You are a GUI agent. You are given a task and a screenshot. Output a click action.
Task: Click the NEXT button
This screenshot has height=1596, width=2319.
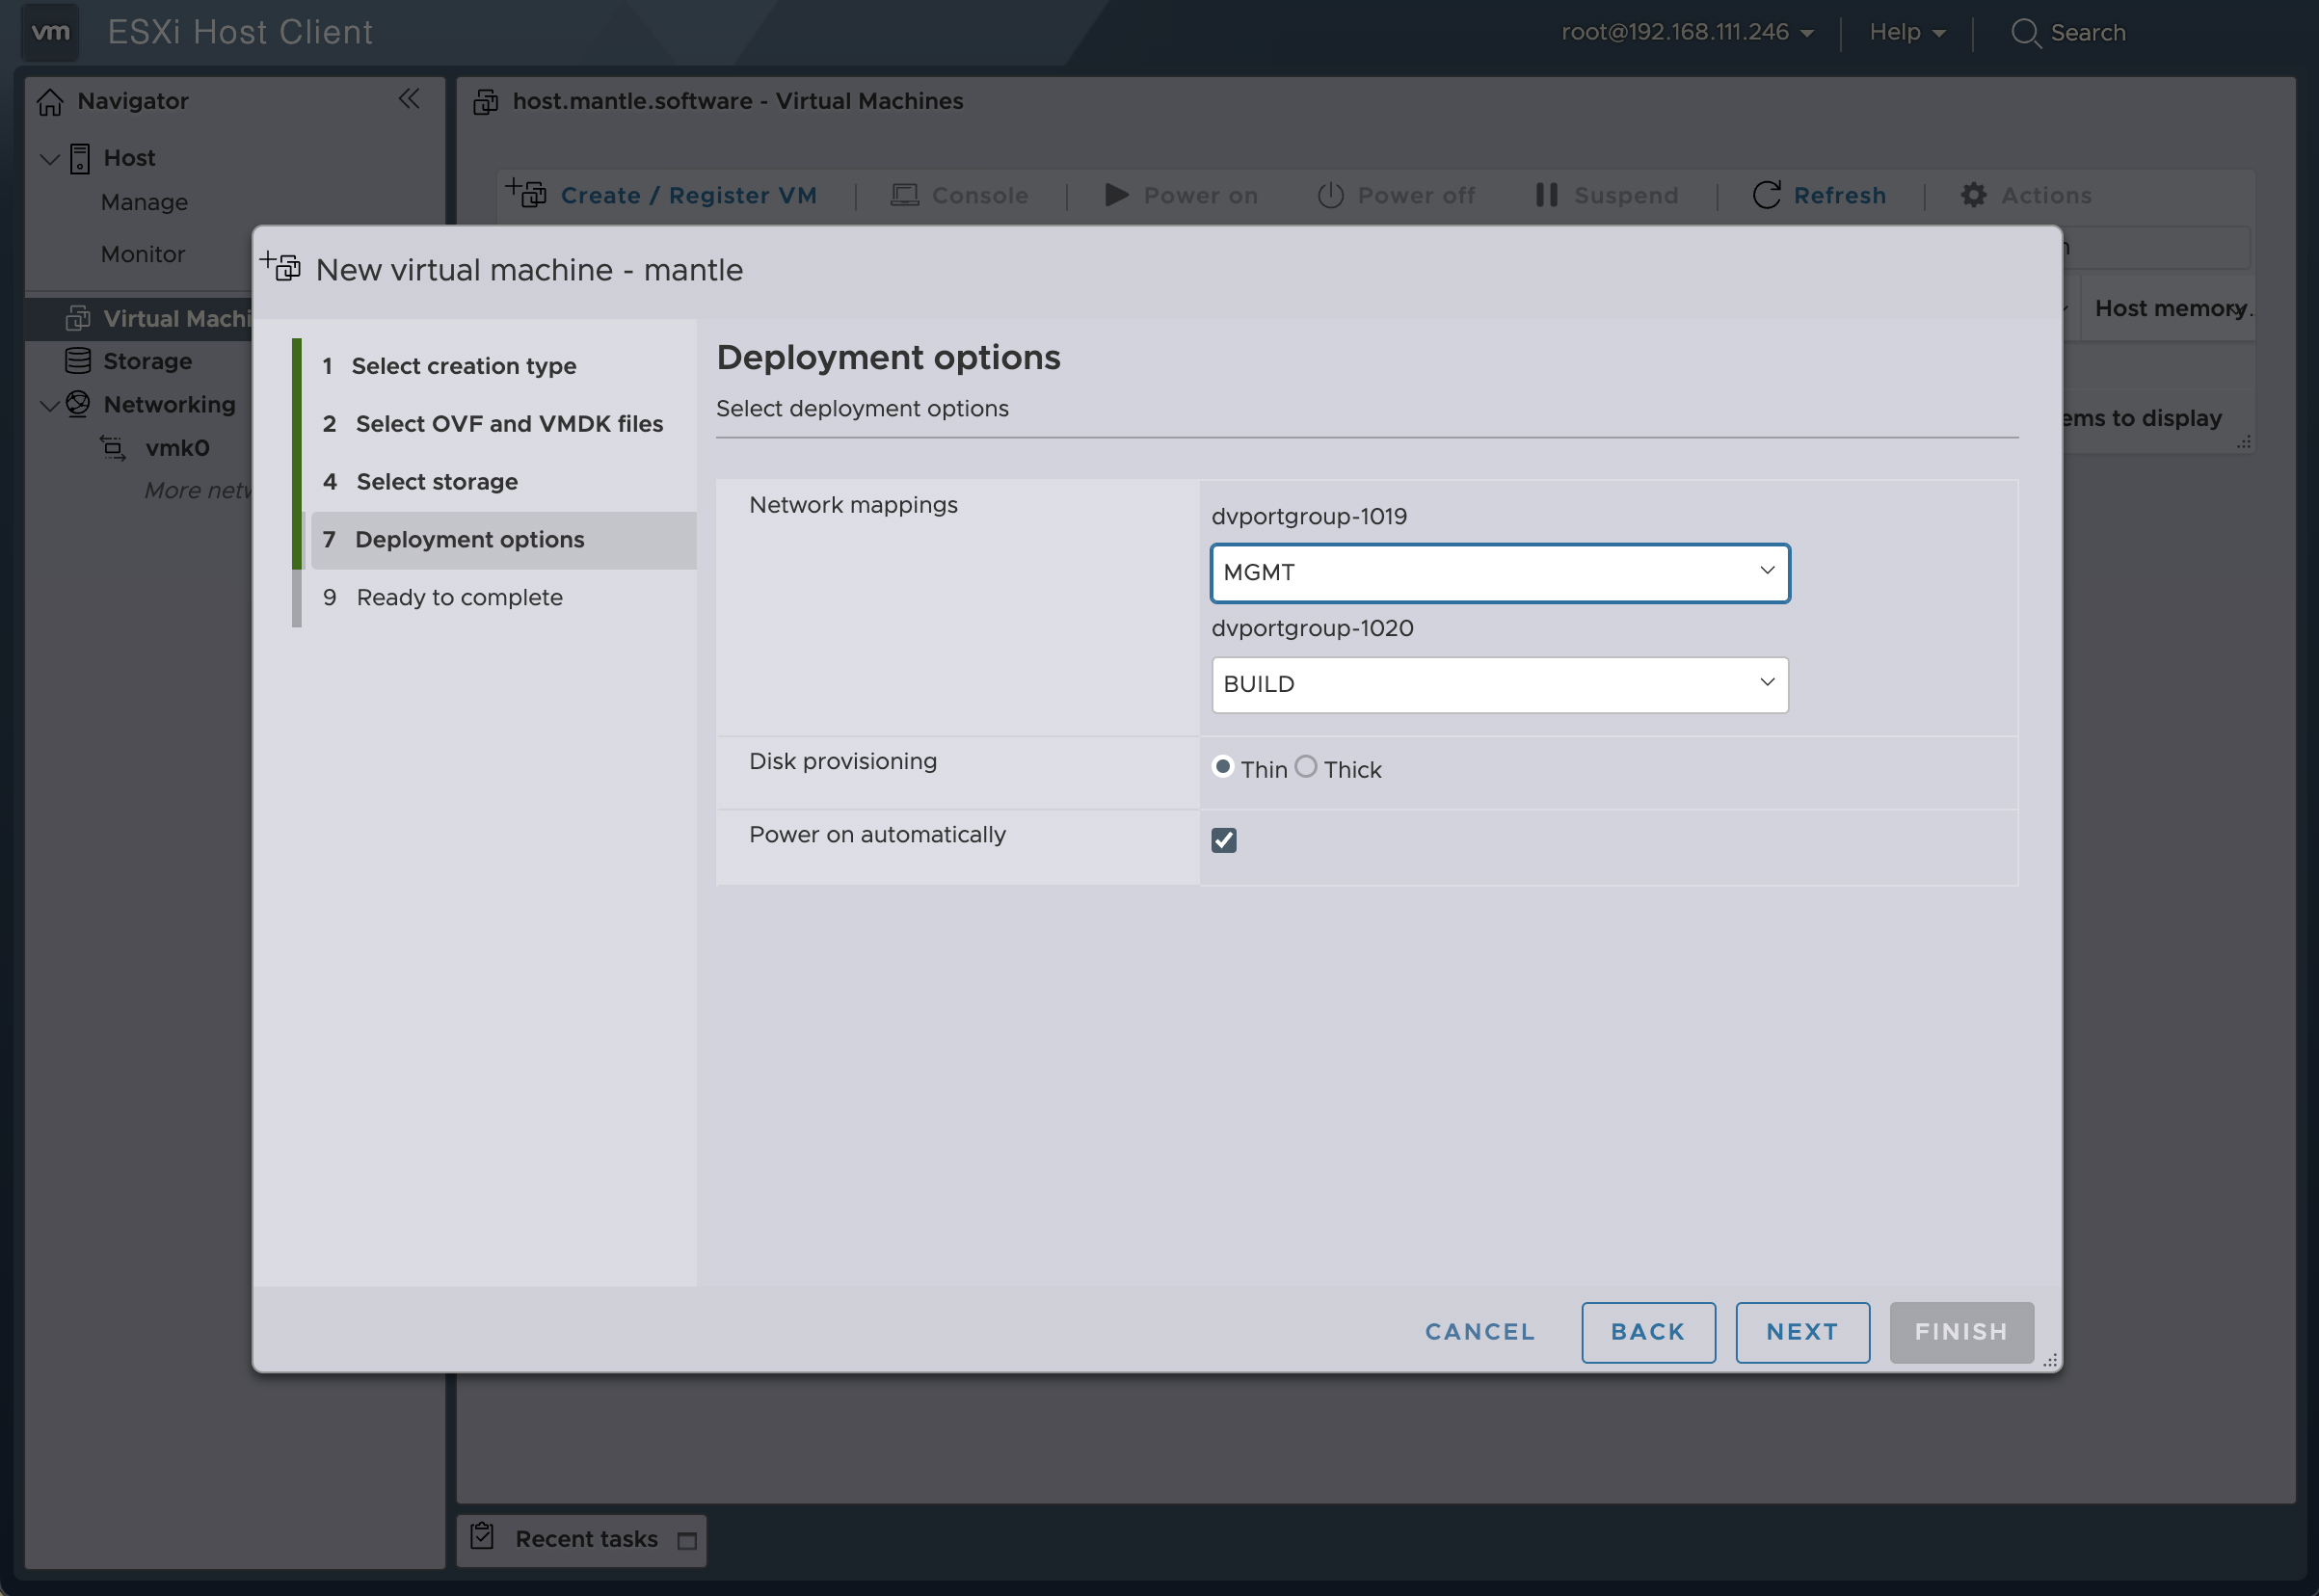[x=1802, y=1332]
